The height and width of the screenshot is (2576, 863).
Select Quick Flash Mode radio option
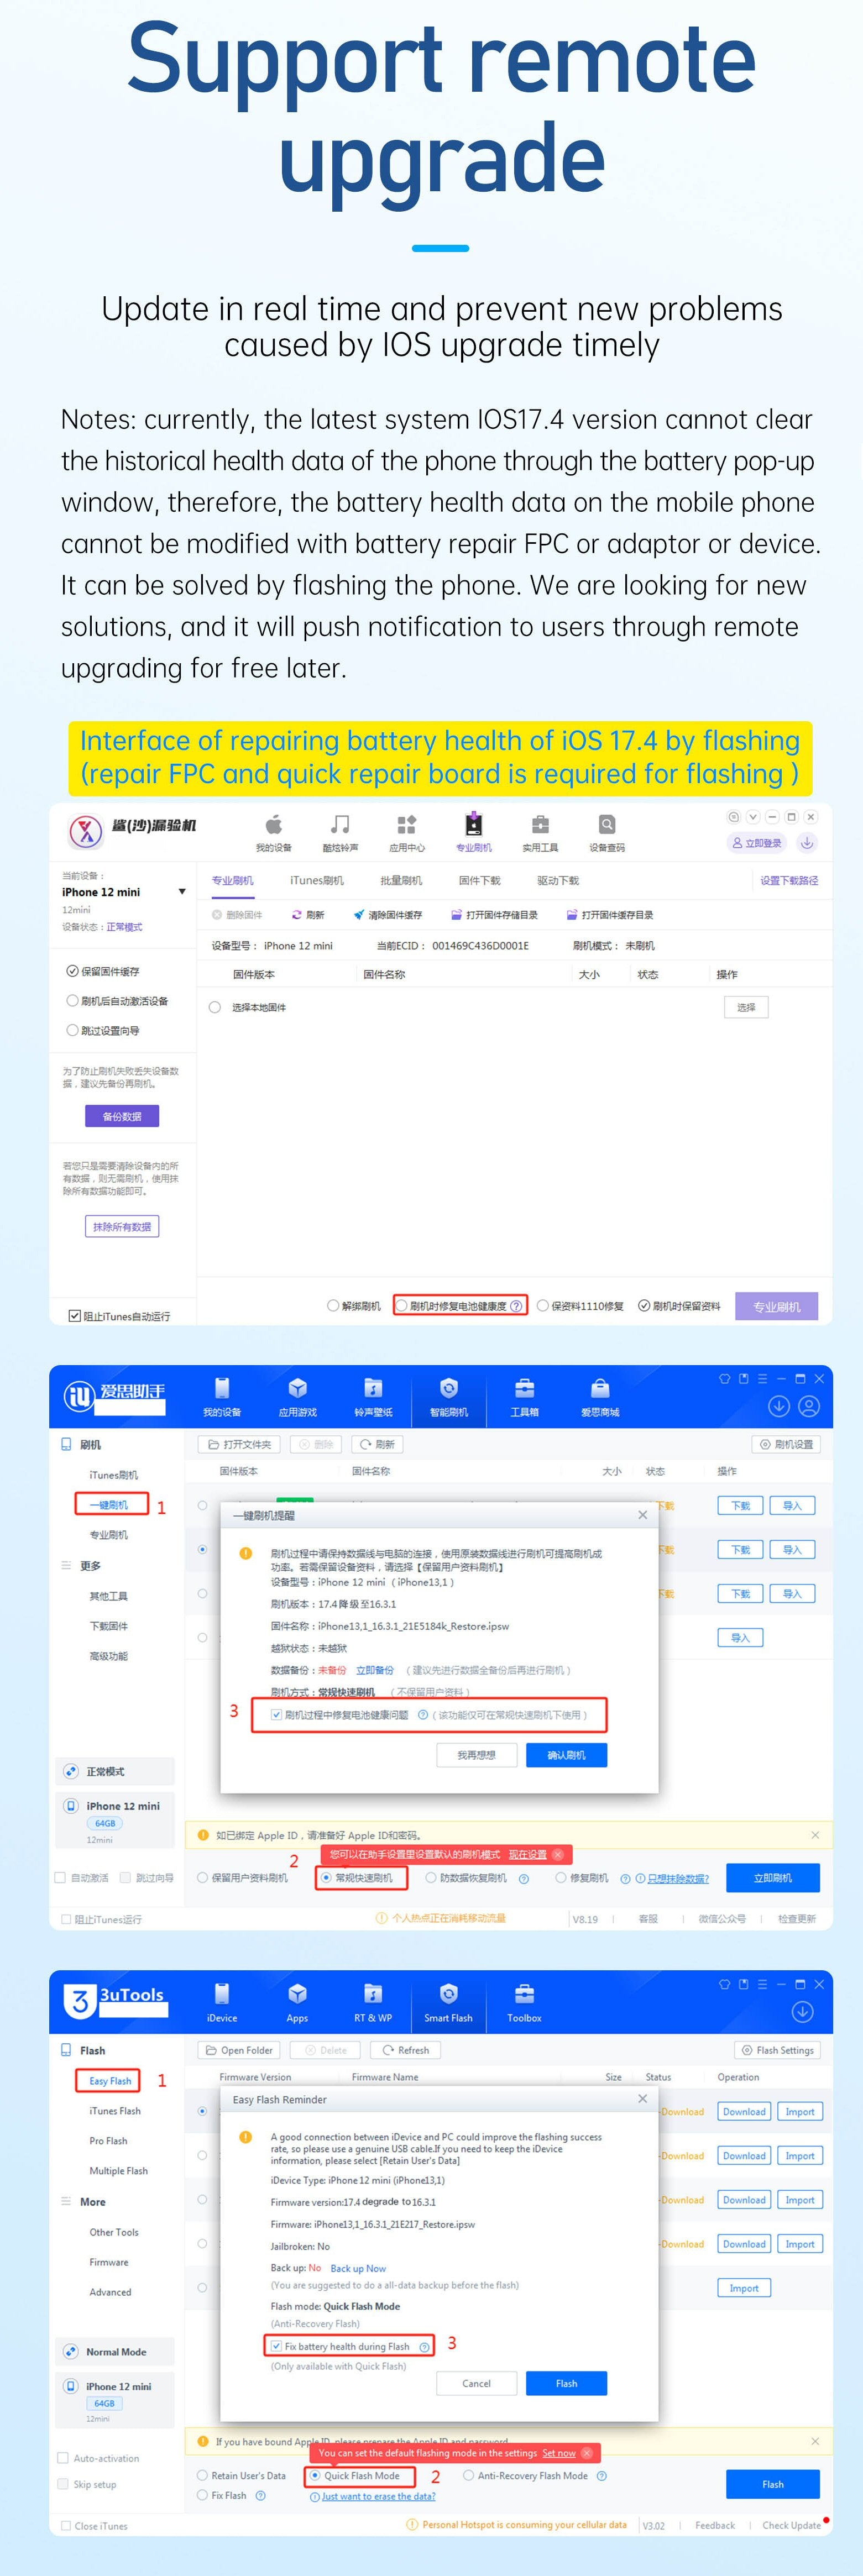pos(315,2476)
